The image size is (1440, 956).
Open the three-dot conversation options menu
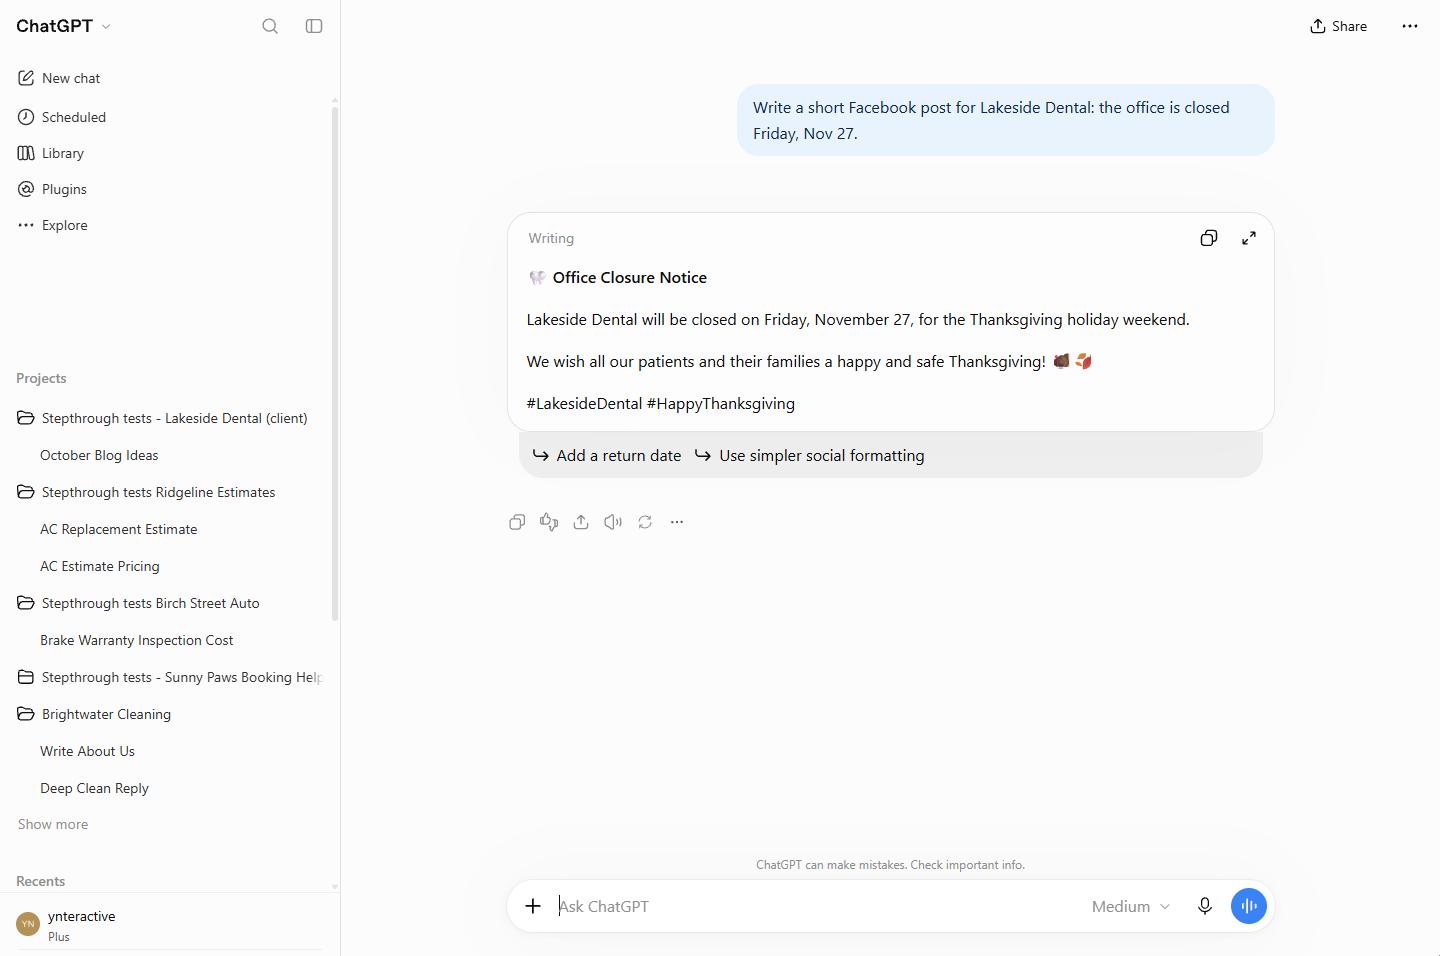coord(1410,26)
